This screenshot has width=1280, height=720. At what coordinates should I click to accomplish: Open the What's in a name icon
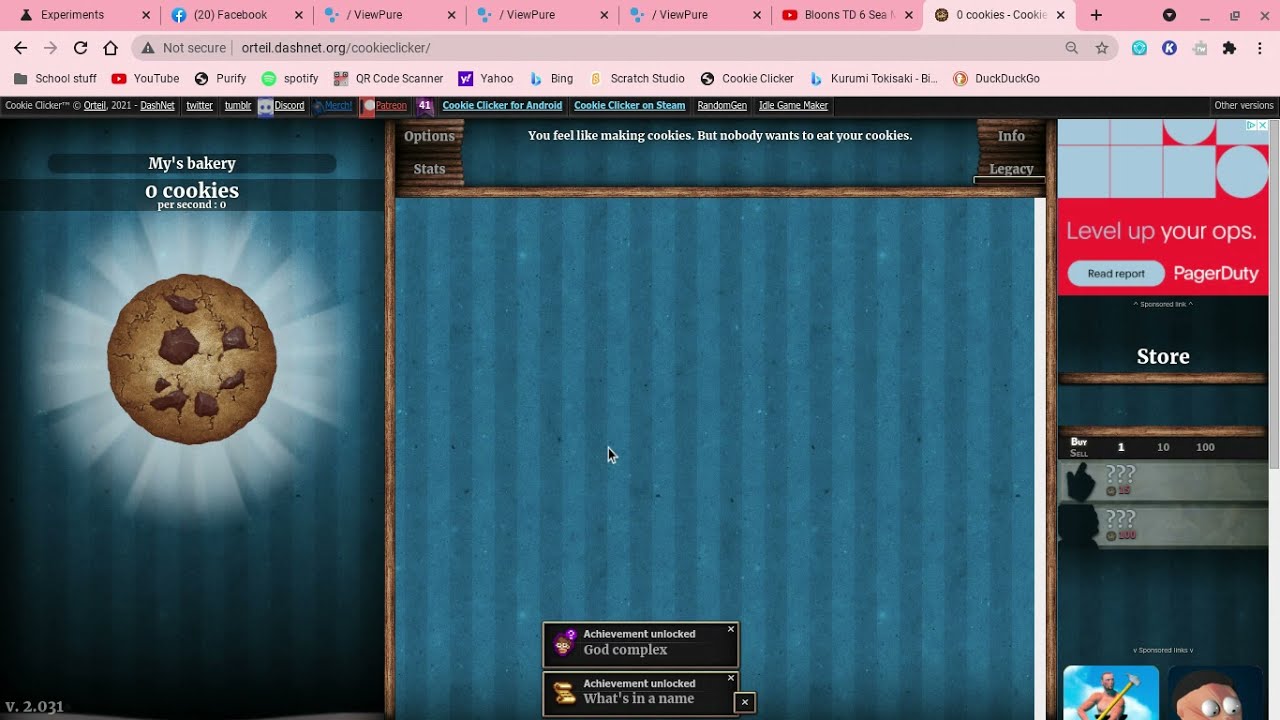pos(565,692)
